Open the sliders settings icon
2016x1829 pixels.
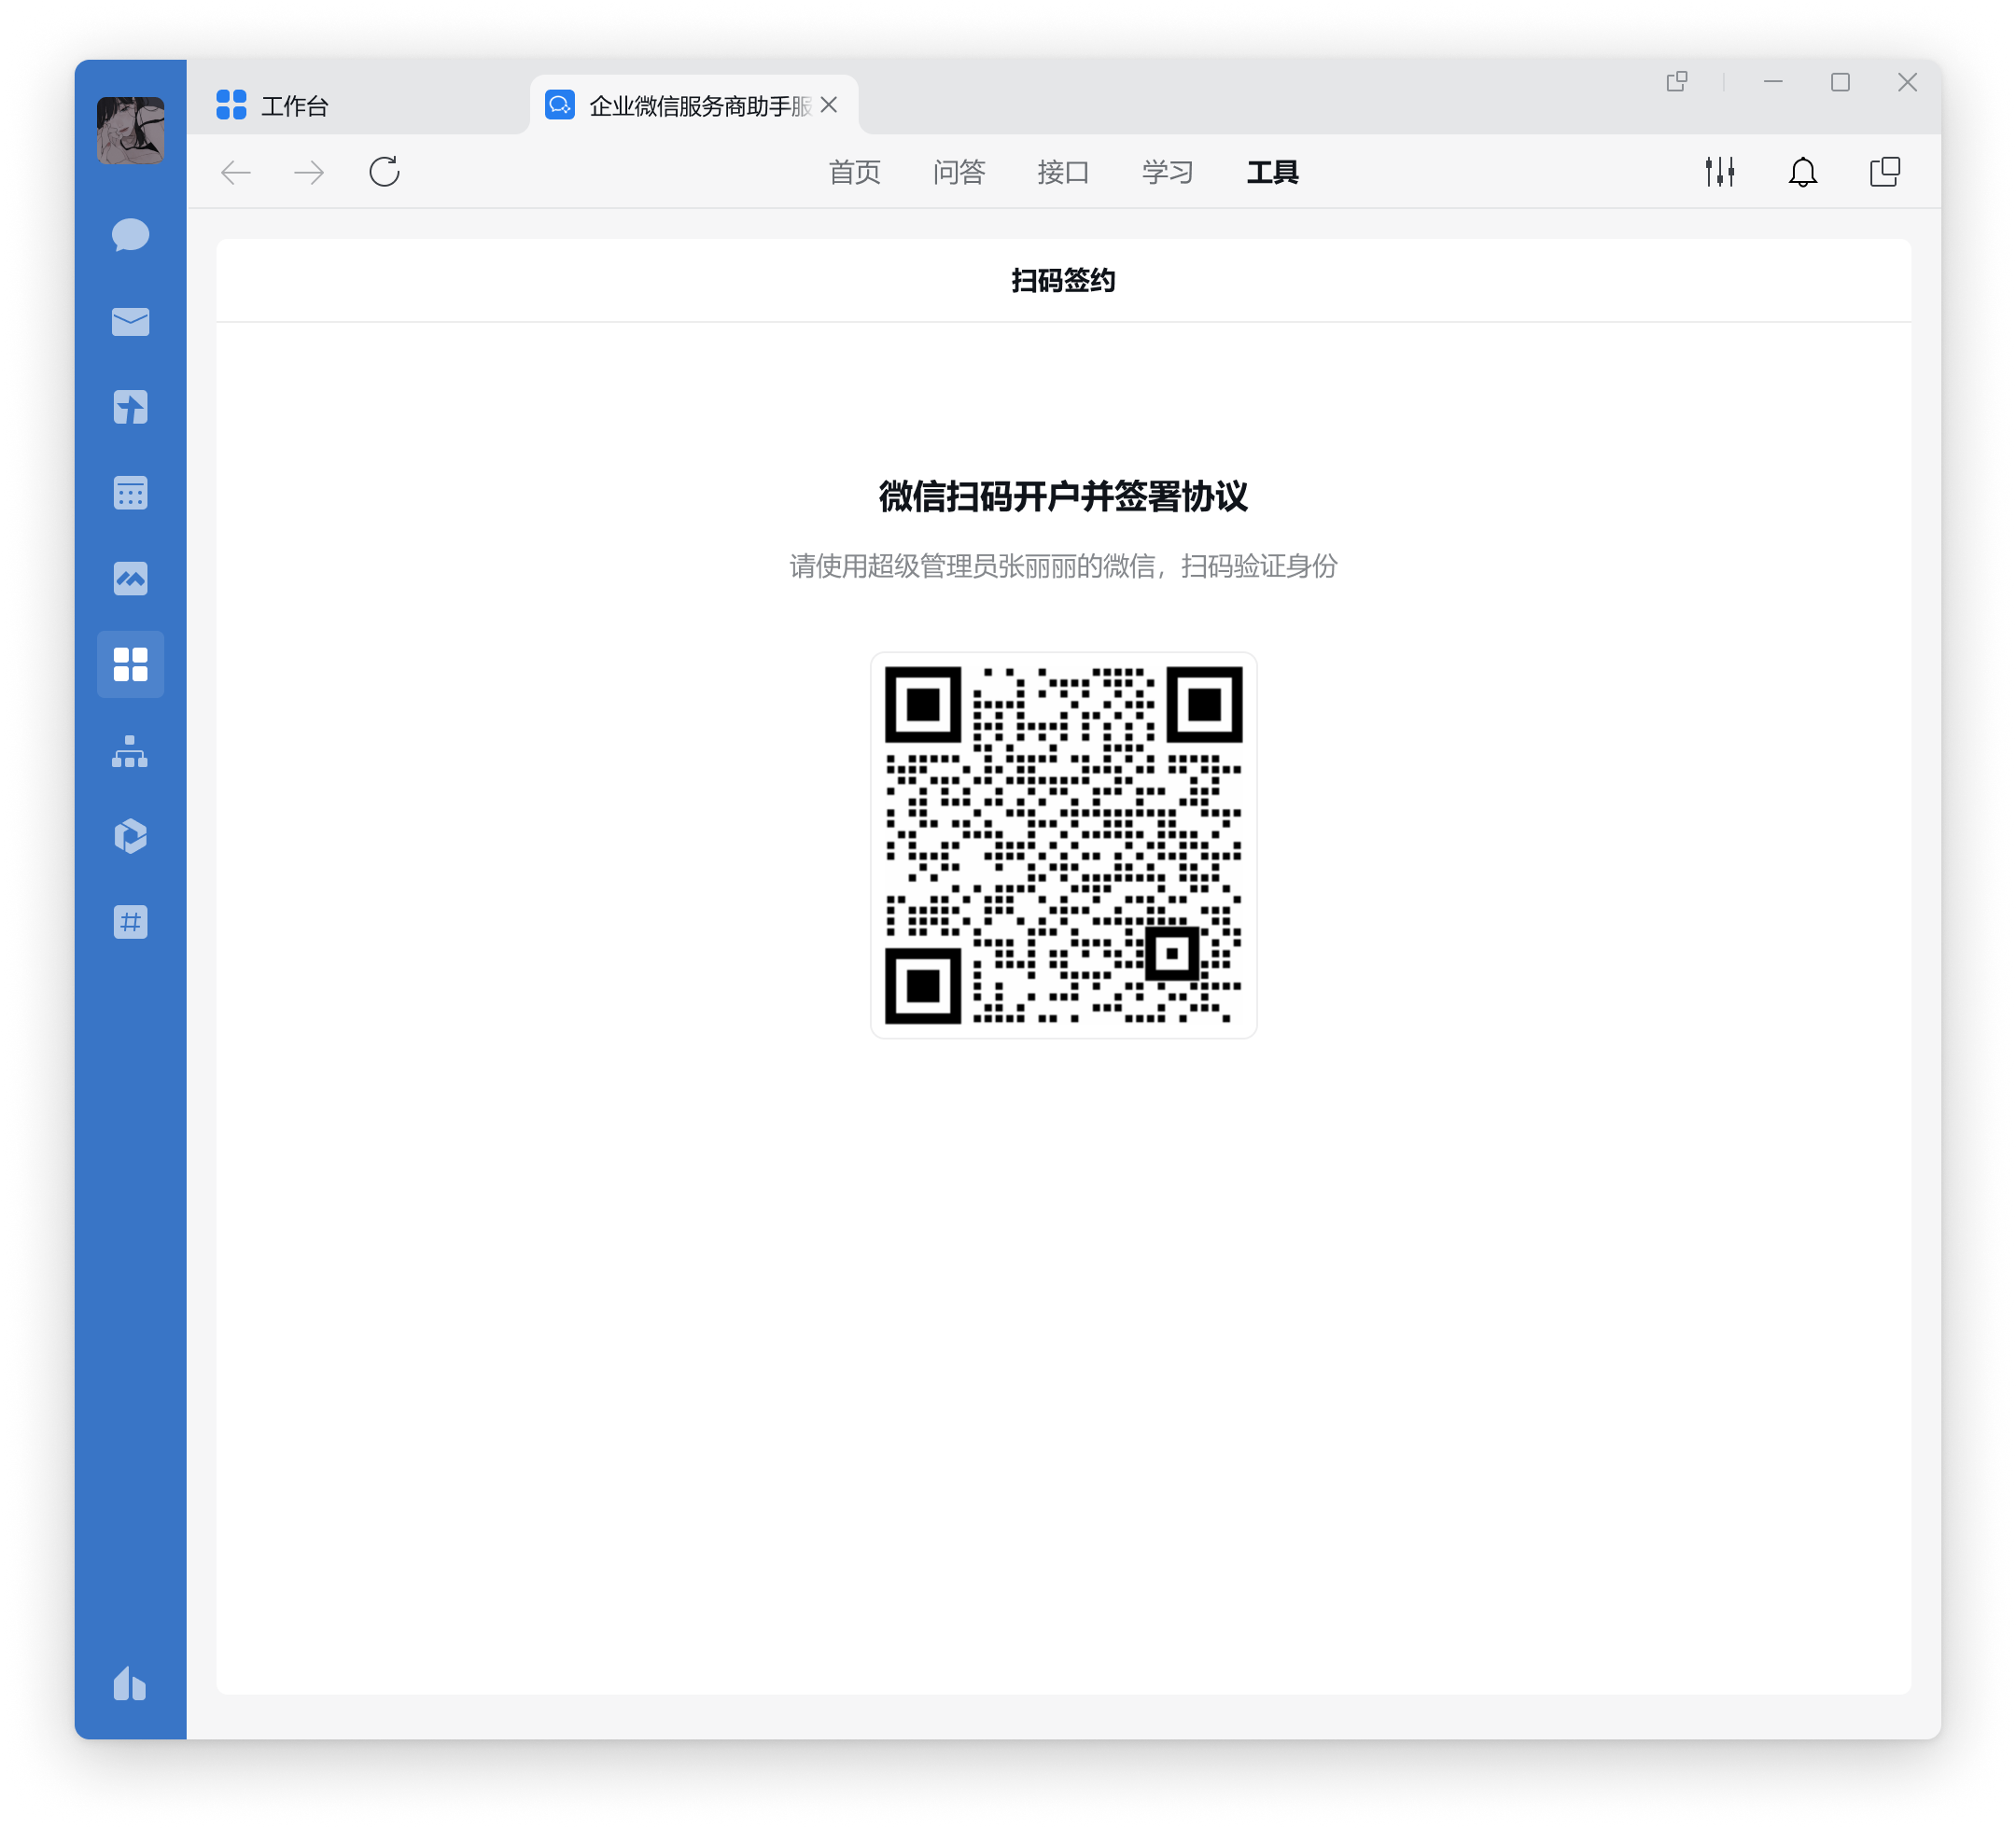click(x=1720, y=172)
